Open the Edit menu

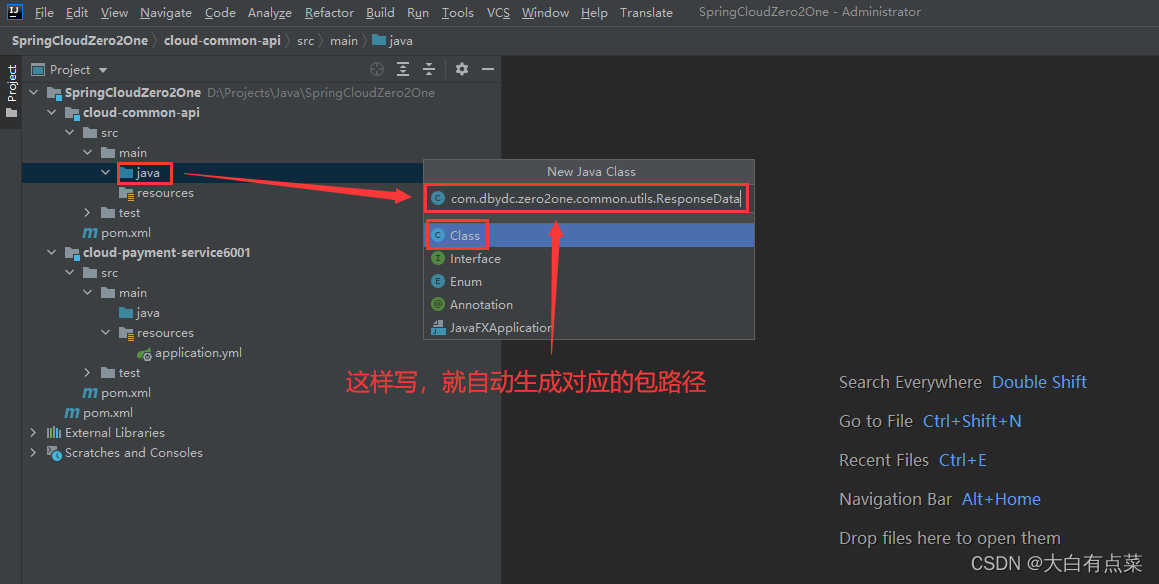[77, 13]
